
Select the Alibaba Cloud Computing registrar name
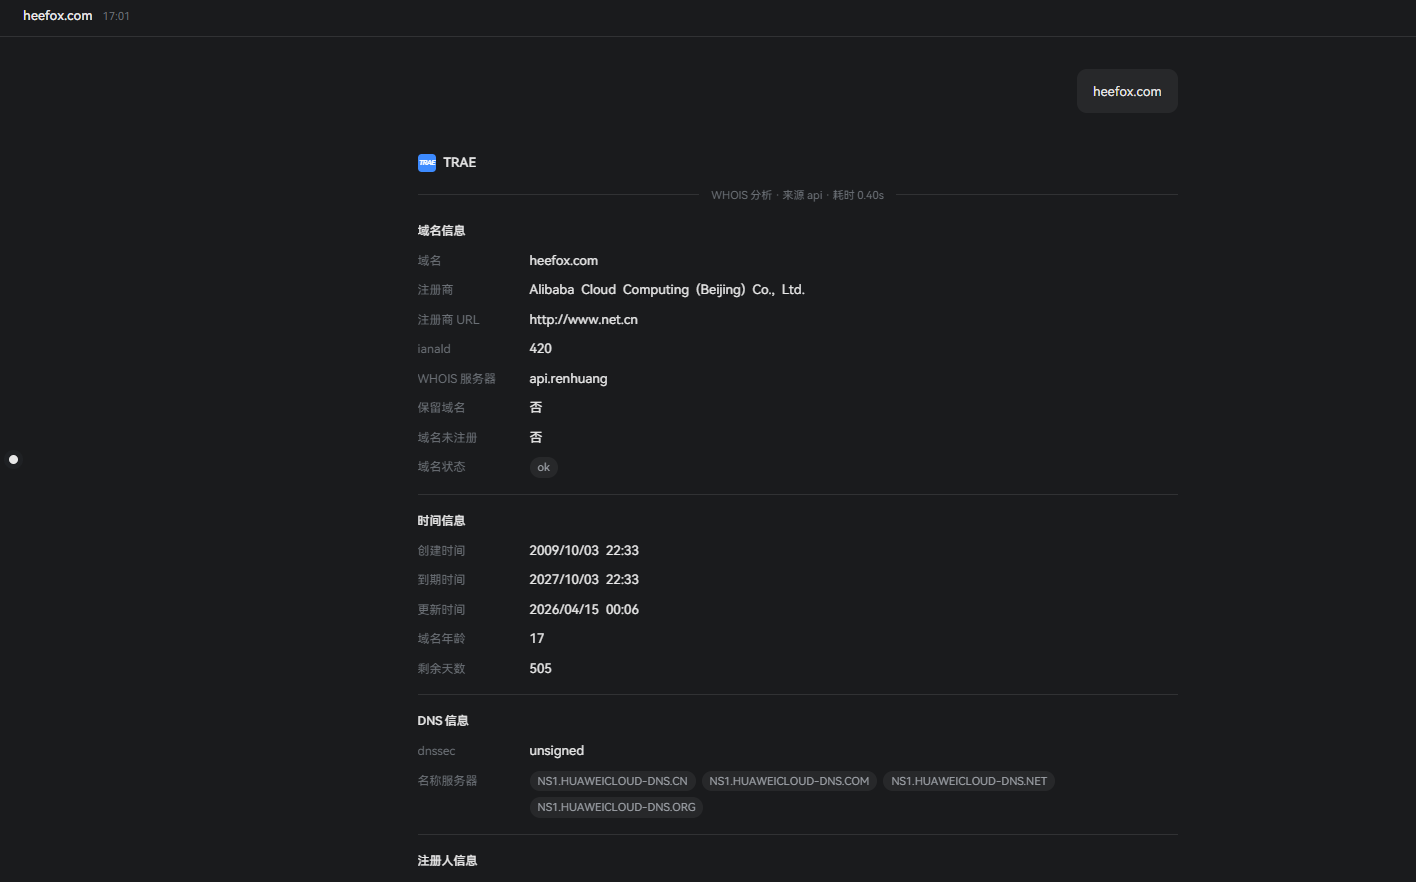pos(667,290)
